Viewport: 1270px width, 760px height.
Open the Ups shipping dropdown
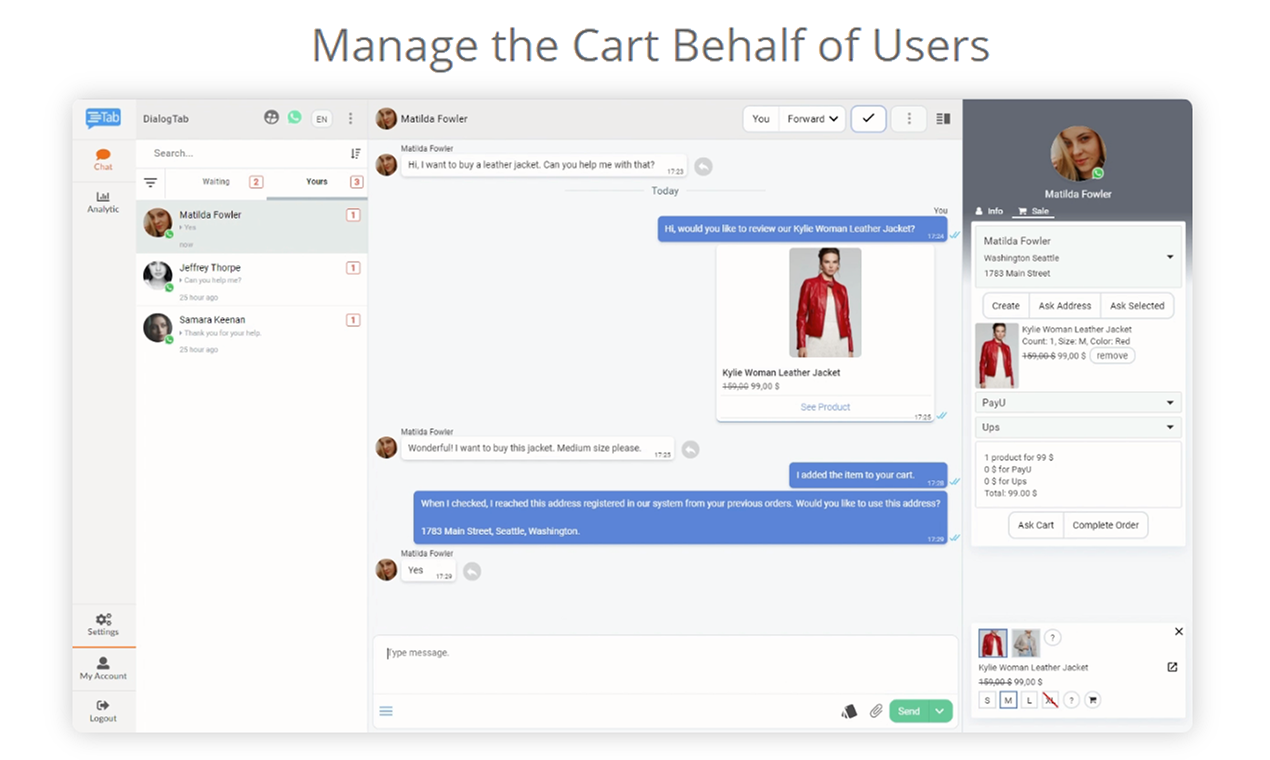pyautogui.click(x=1078, y=427)
